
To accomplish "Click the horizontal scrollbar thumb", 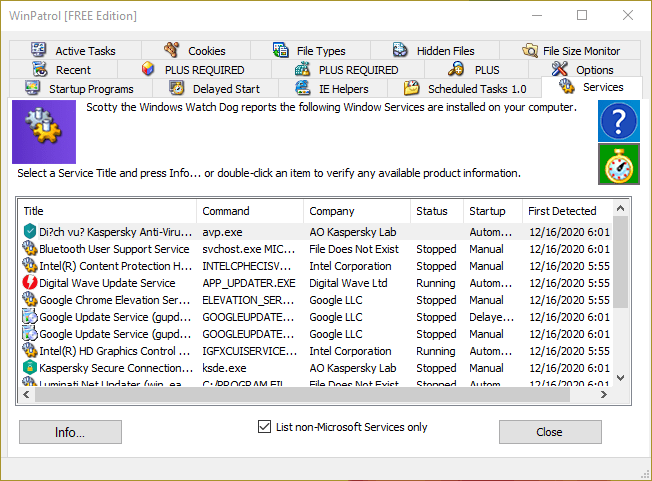I will (302, 394).
